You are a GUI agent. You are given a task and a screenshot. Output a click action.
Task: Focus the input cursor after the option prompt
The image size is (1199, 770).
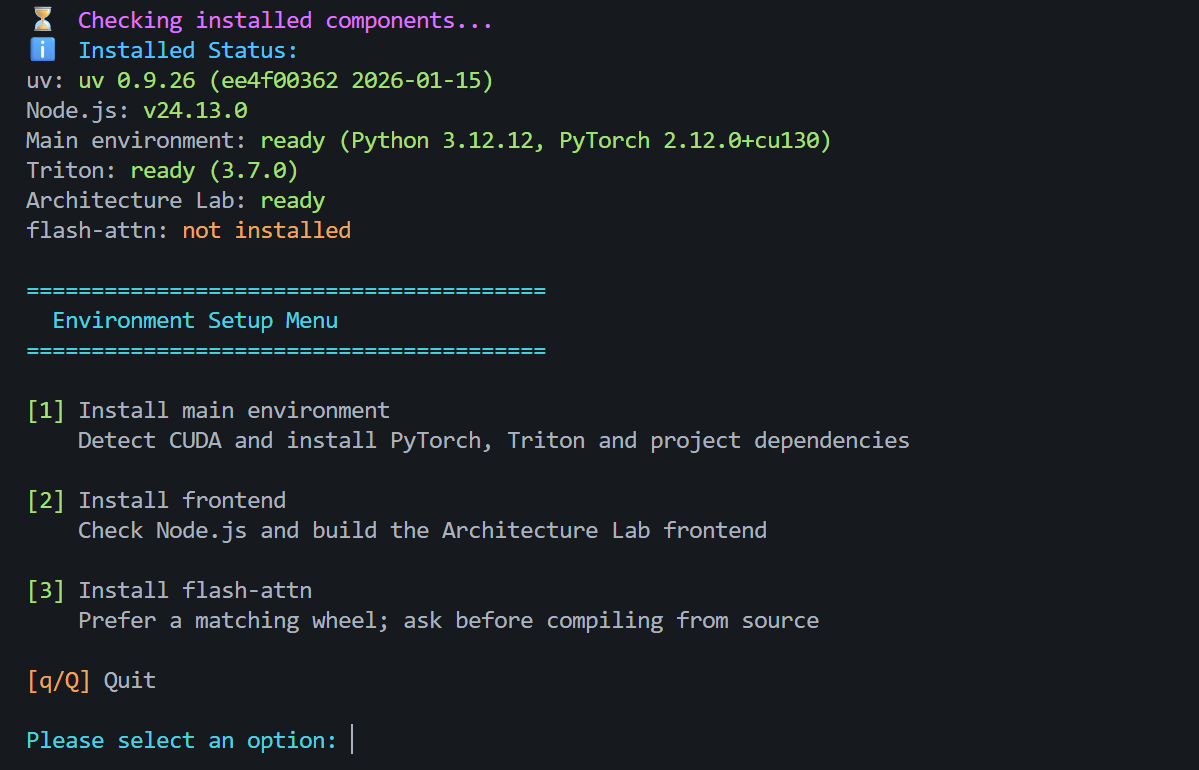(x=352, y=739)
